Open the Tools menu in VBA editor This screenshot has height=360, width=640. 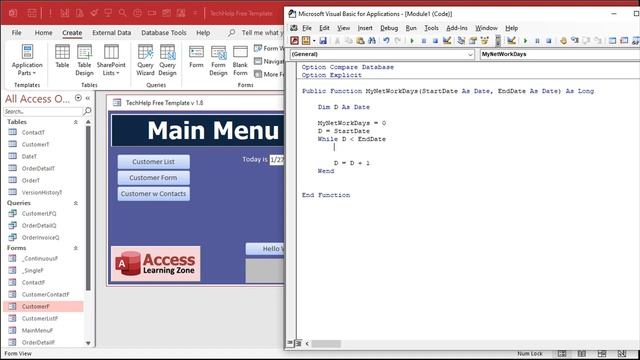click(x=431, y=28)
